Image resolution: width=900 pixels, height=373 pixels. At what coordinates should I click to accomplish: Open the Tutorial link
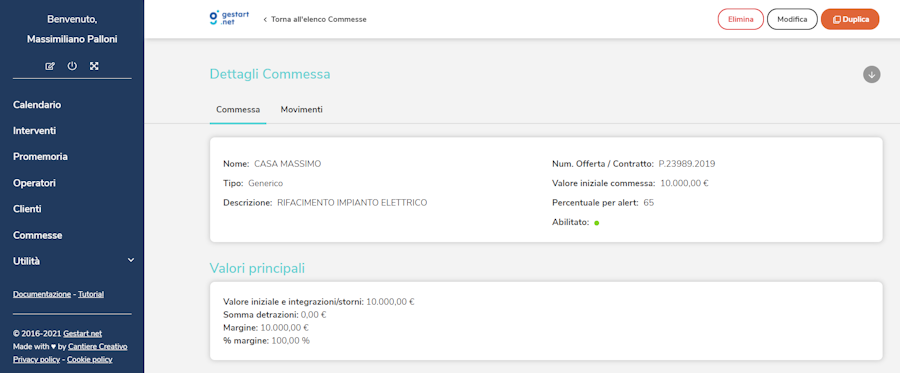[x=91, y=294]
